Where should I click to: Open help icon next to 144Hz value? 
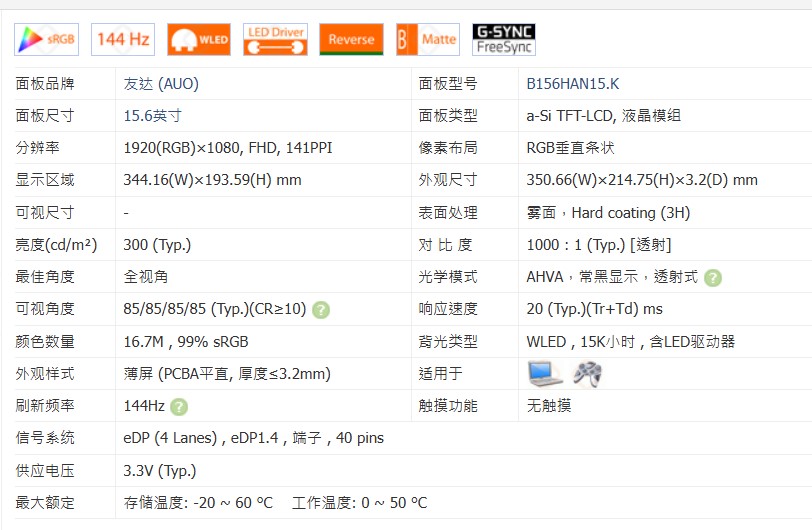pyautogui.click(x=178, y=407)
